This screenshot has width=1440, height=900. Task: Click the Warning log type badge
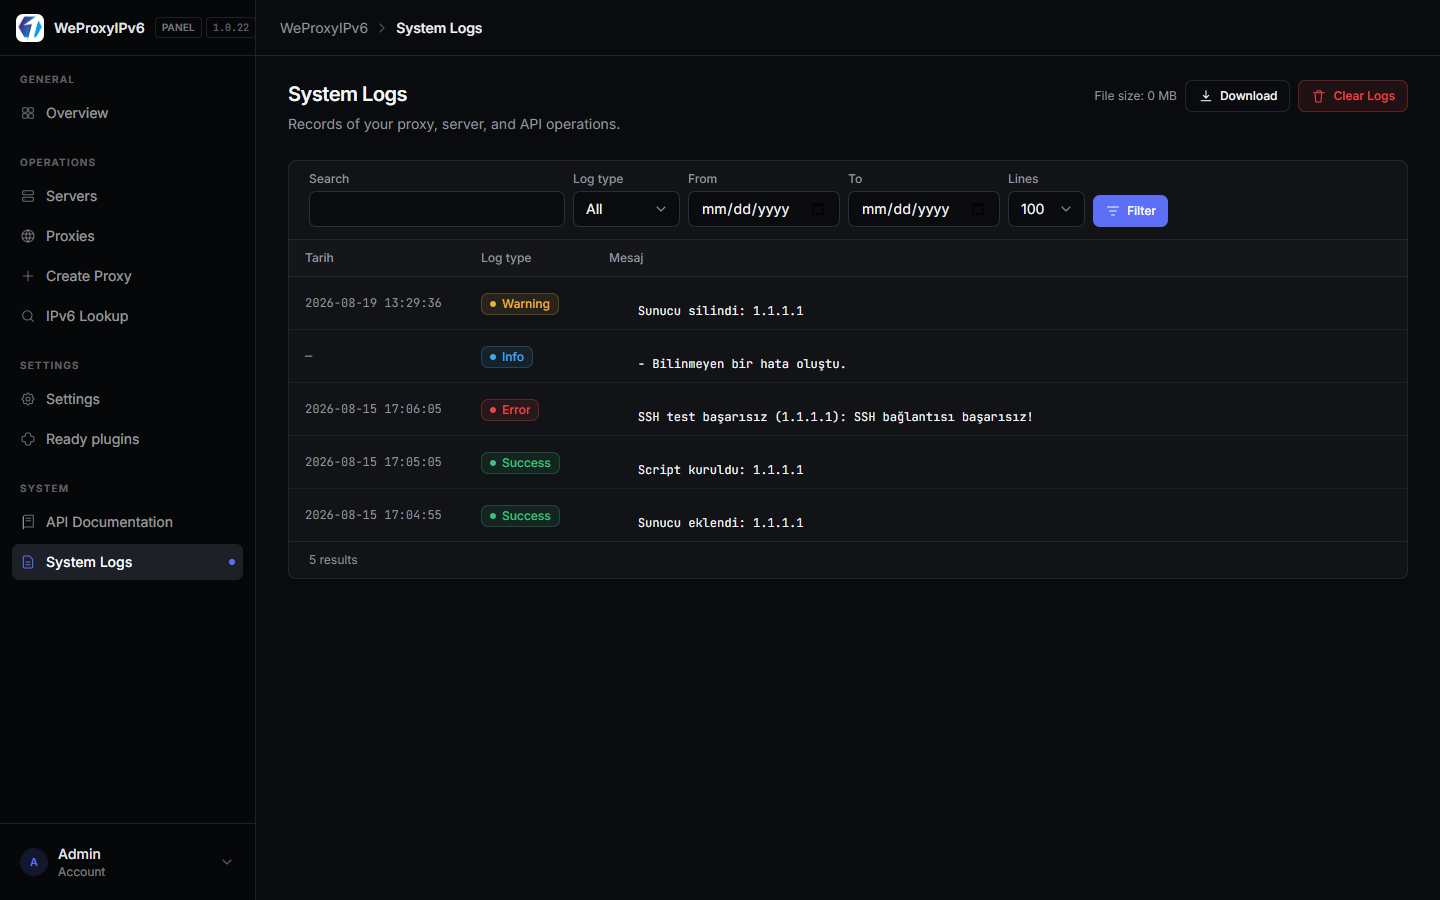click(520, 304)
